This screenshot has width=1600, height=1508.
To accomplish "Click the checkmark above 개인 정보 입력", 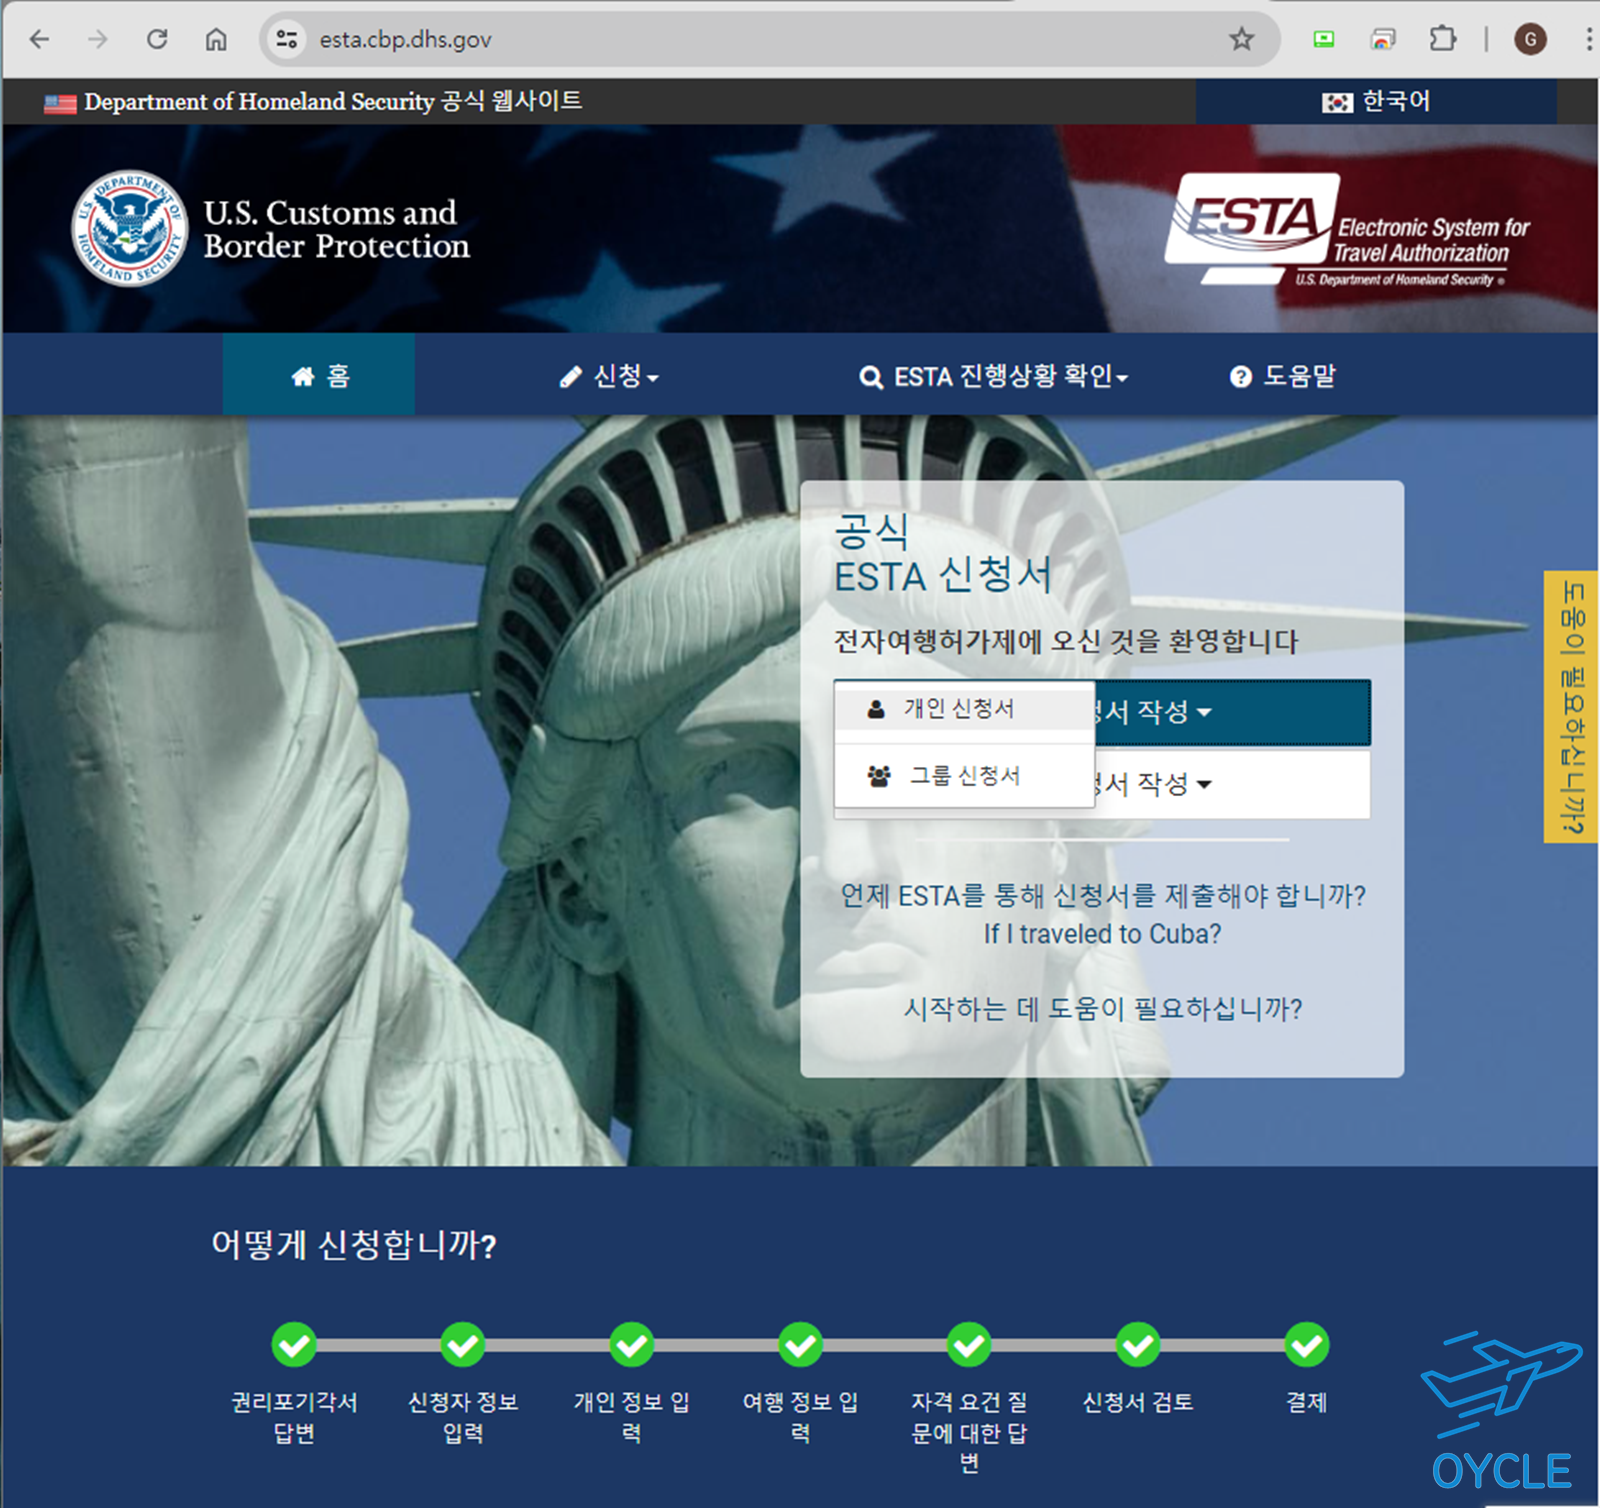I will [632, 1345].
